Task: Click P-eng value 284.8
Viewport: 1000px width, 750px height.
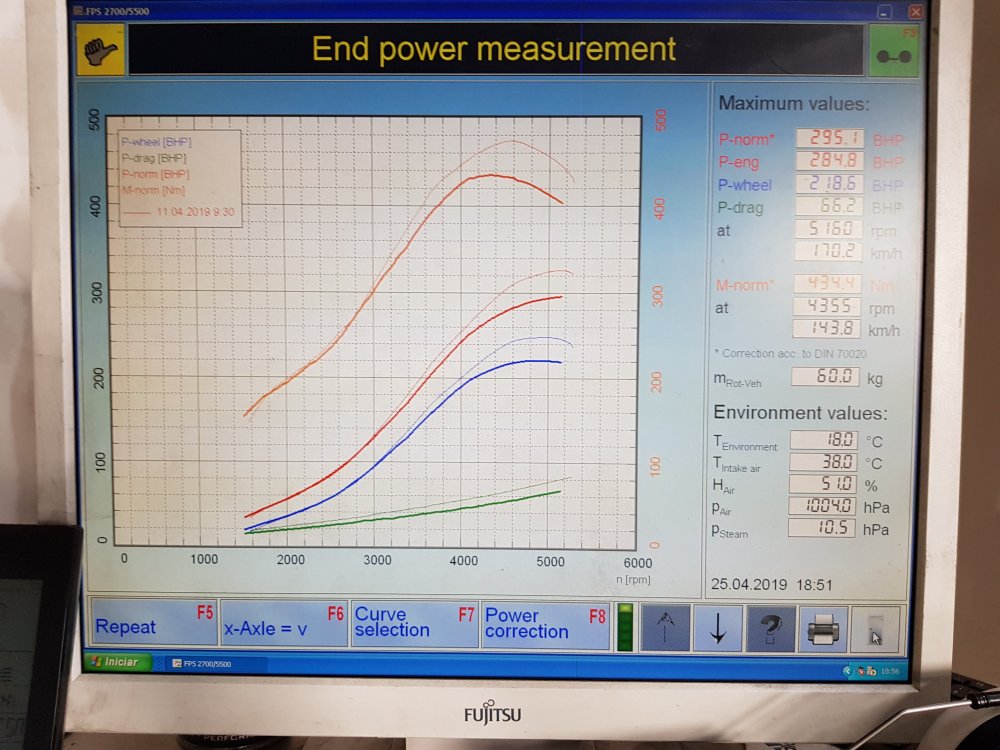Action: [x=830, y=161]
